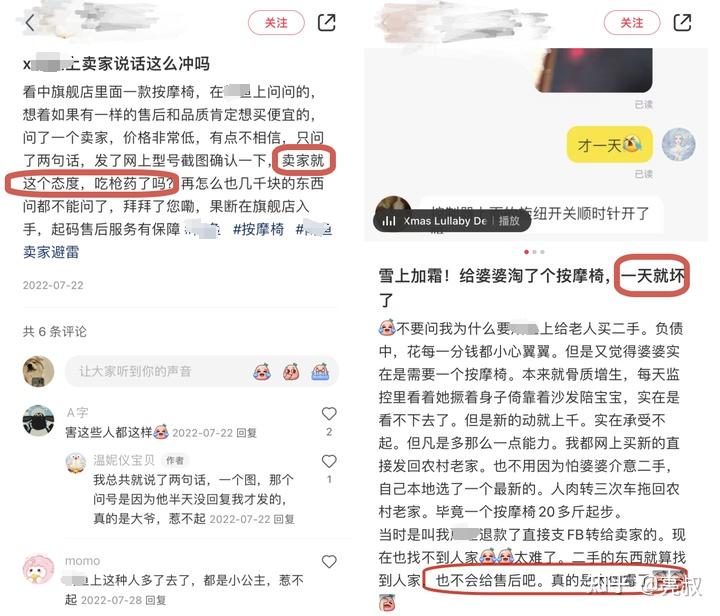Image resolution: width=720 pixels, height=616 pixels.
Task: Select the image carousel page indicator dots
Action: click(x=534, y=252)
